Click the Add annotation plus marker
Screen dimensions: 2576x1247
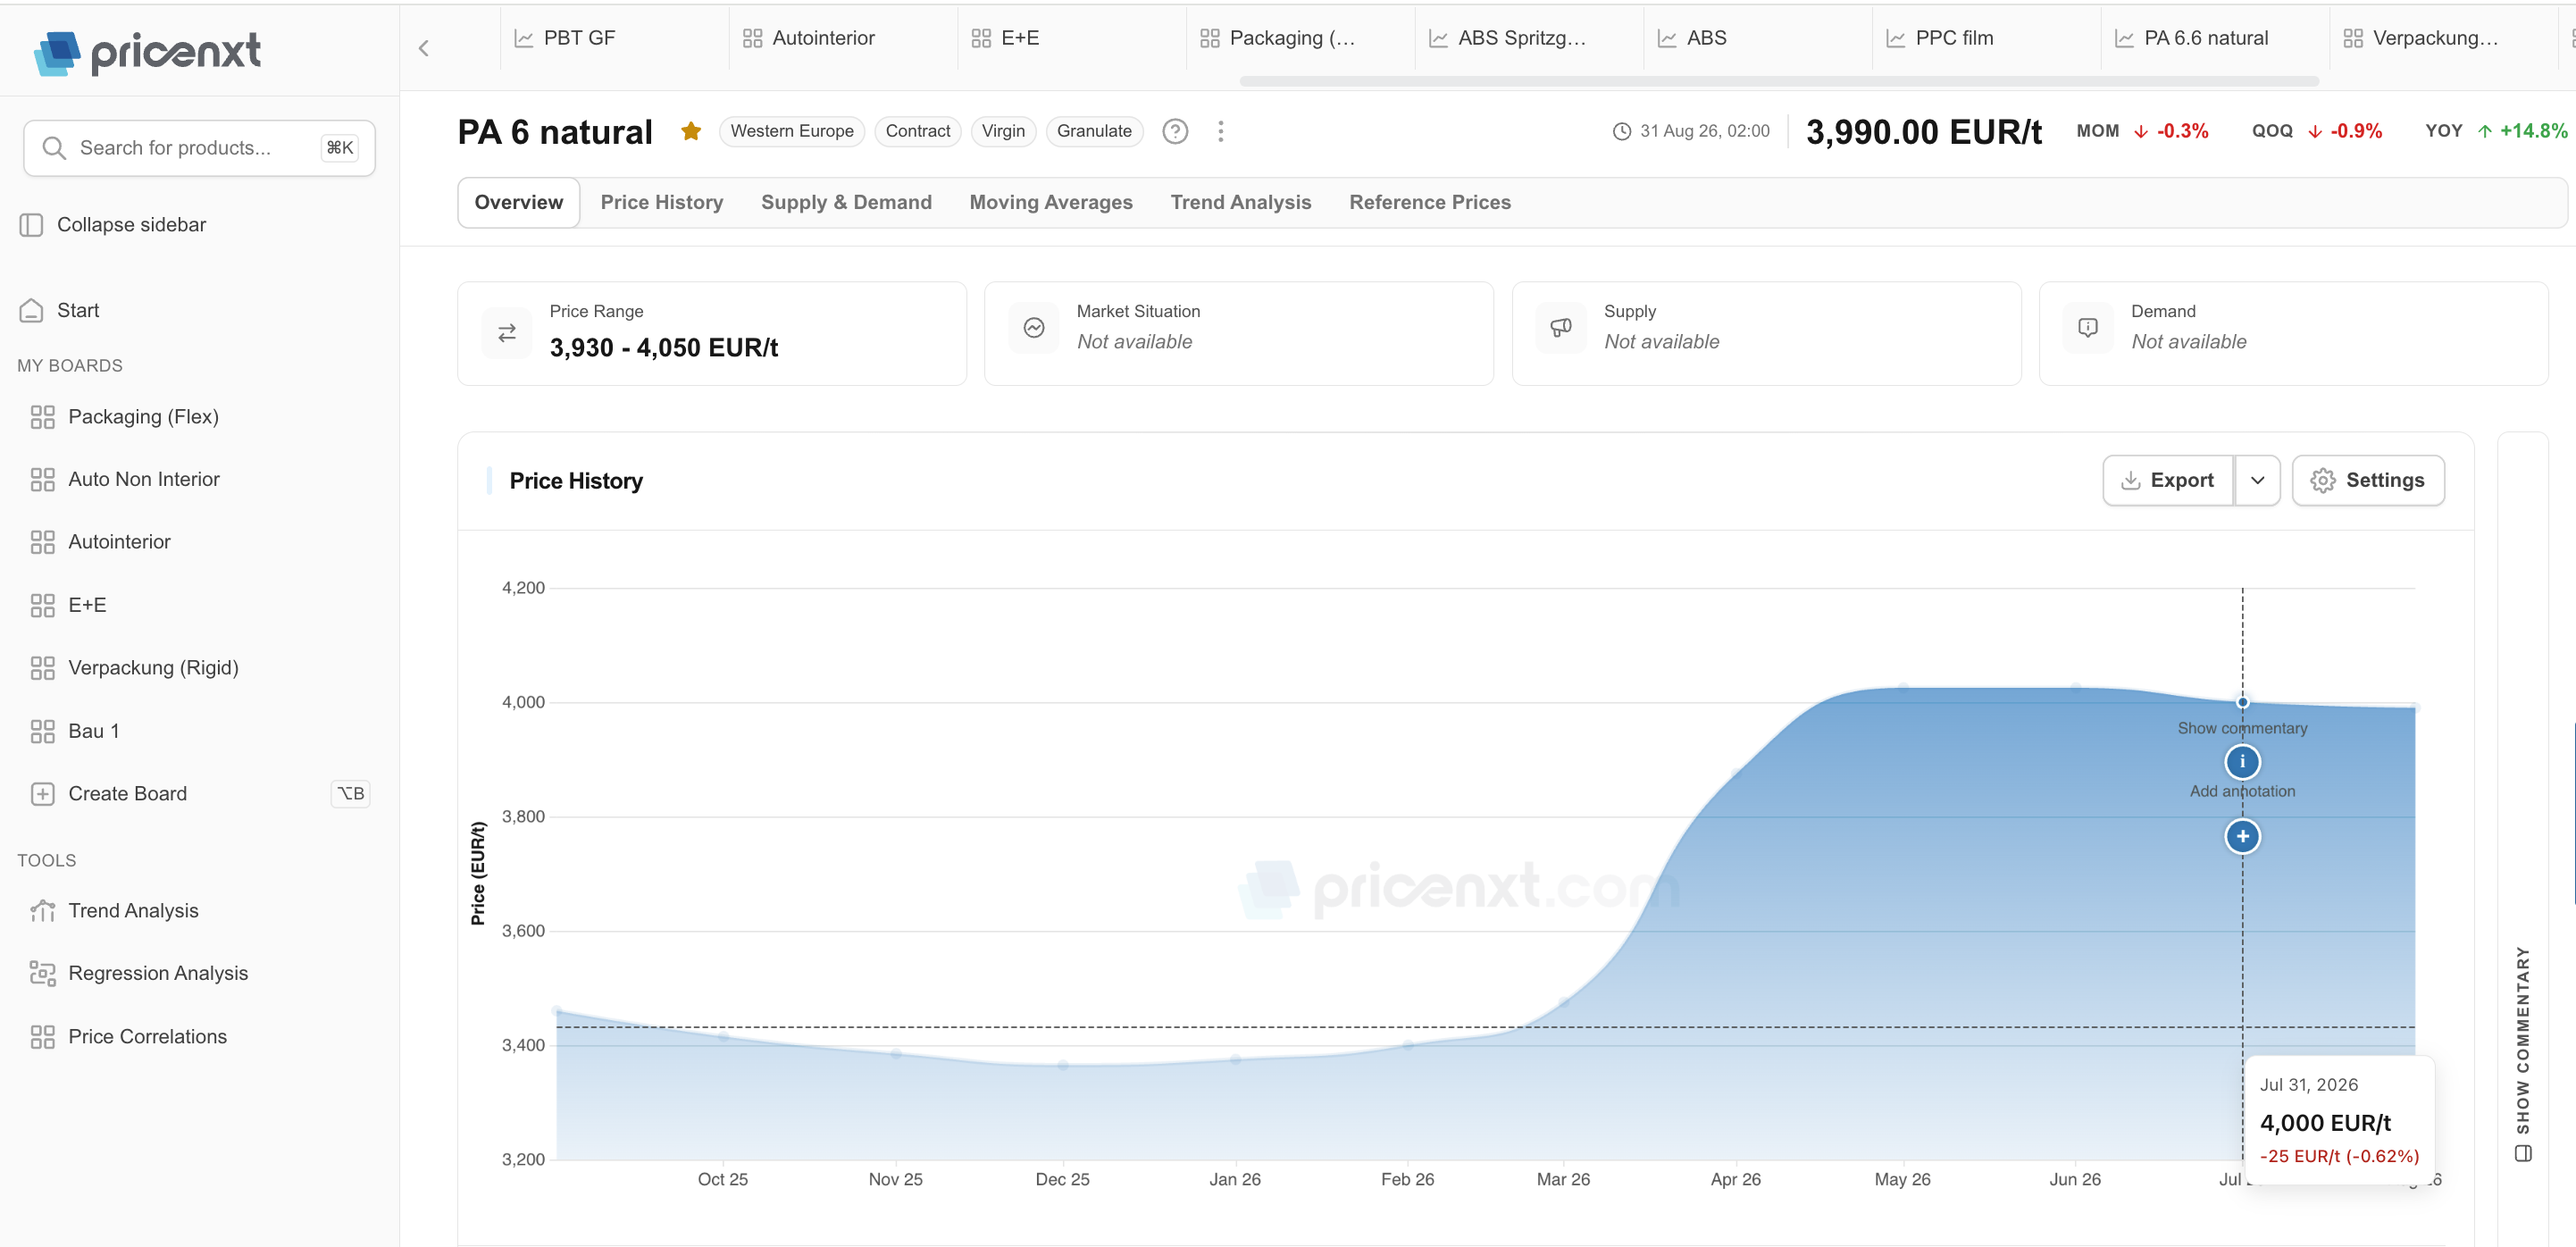pos(2242,836)
